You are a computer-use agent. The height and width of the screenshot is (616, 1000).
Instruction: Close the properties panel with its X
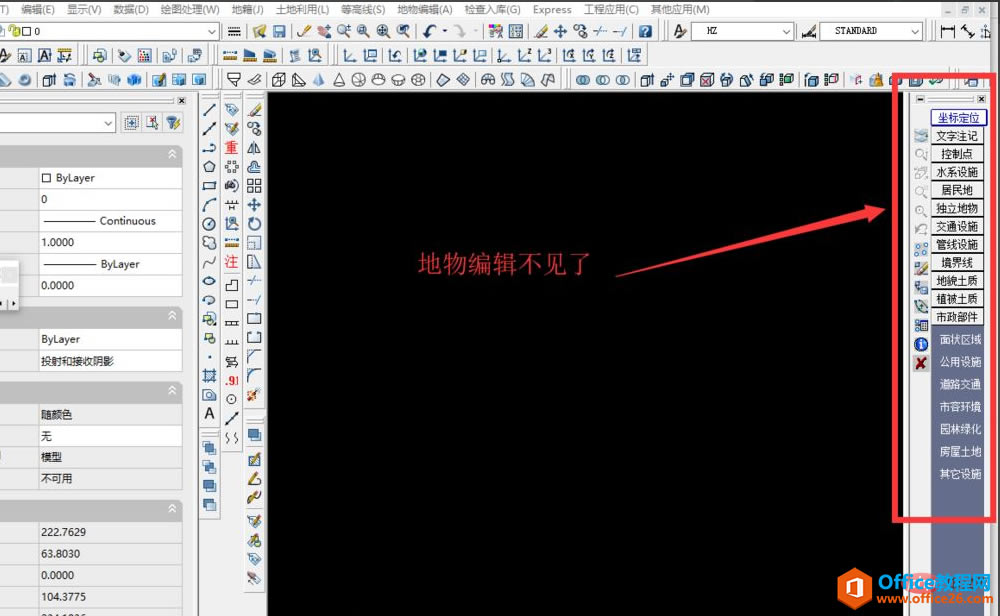[182, 101]
